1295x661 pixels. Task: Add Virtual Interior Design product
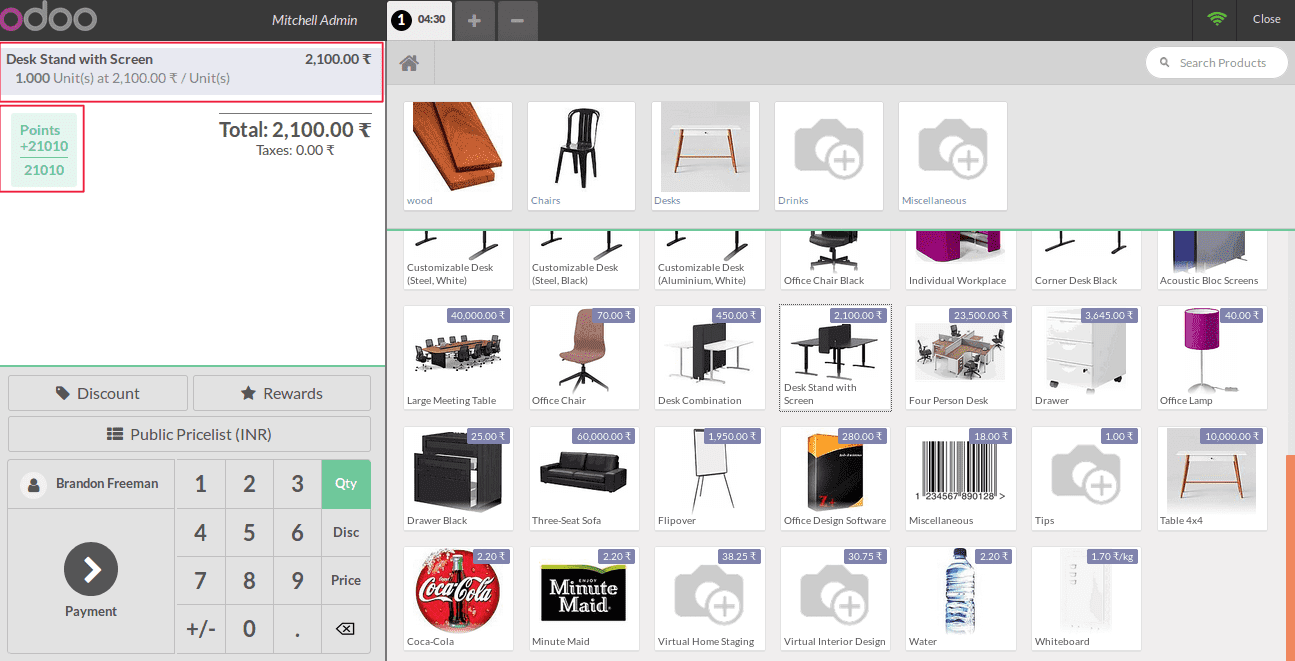tap(835, 598)
